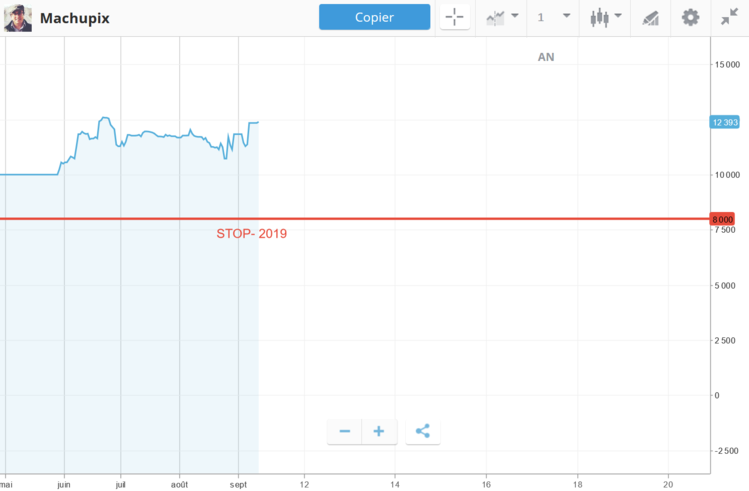Click the blue 12 393 price label
The height and width of the screenshot is (491, 749).
[x=723, y=122]
